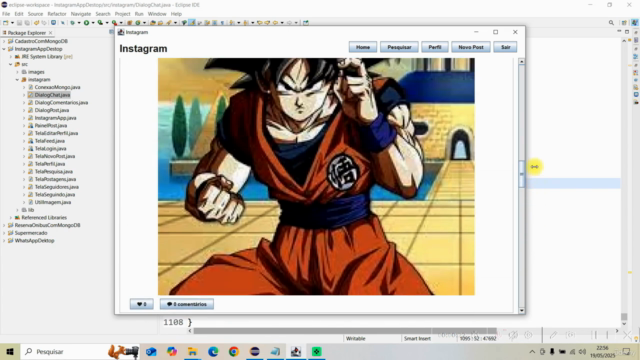Viewport: 640px width, 360px height.
Task: Open Outlook from the taskbar
Action: point(151,351)
